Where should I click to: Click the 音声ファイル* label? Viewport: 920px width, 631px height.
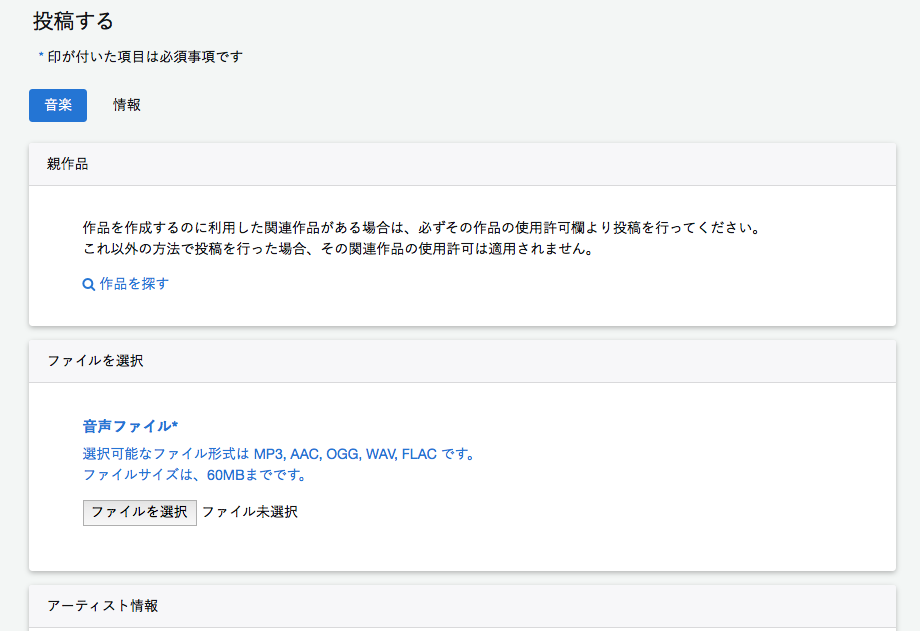click(130, 426)
